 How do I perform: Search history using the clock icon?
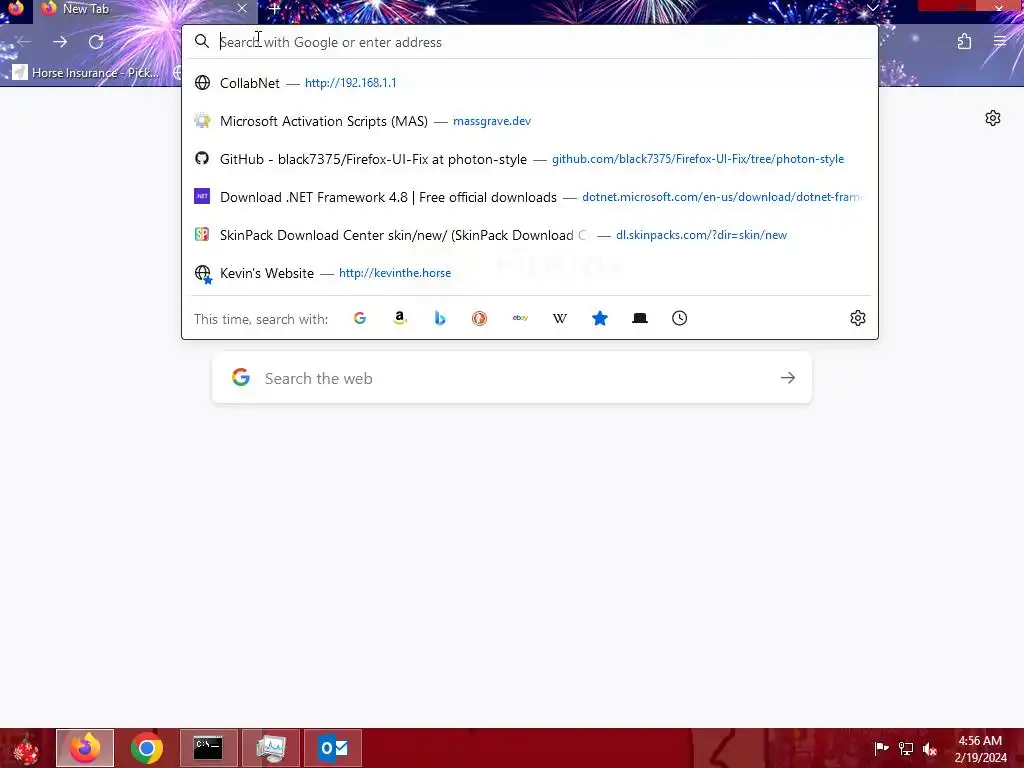click(679, 318)
